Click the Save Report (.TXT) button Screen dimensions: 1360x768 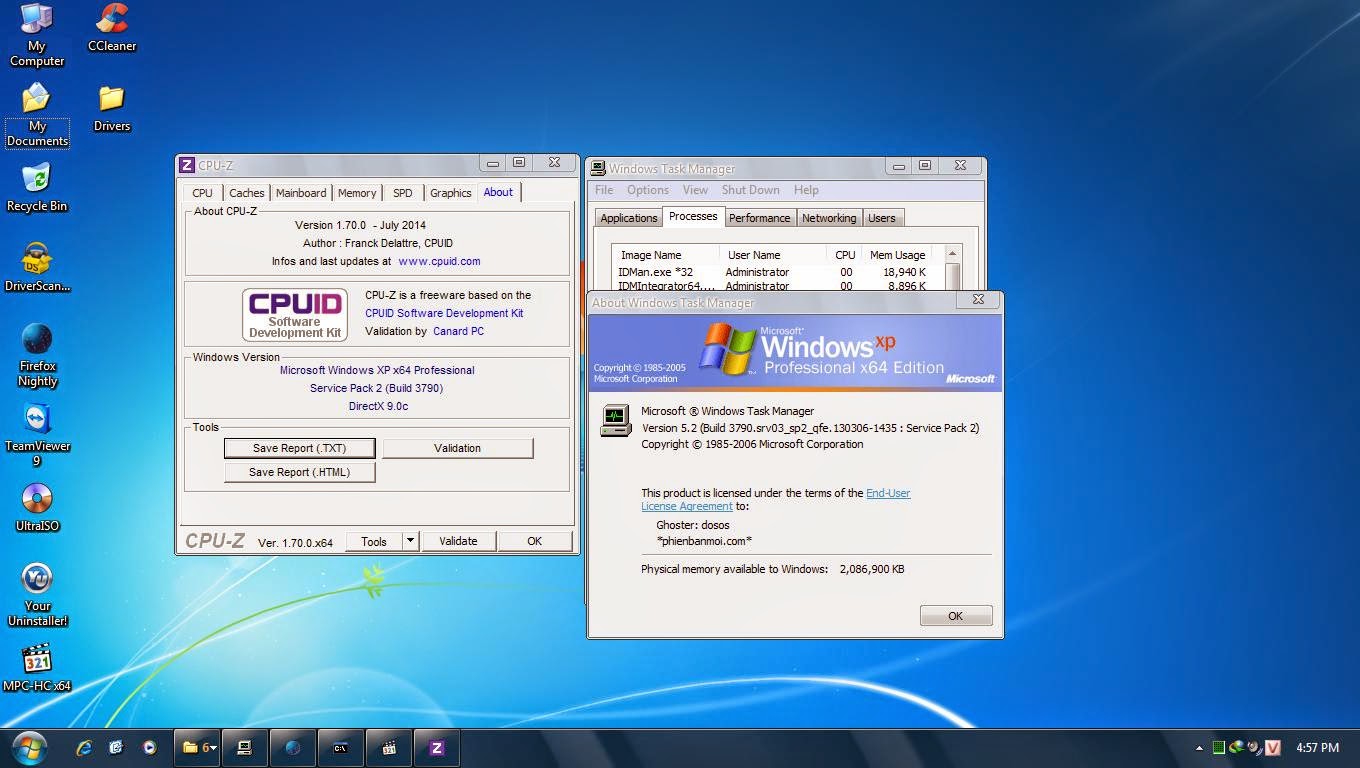299,448
